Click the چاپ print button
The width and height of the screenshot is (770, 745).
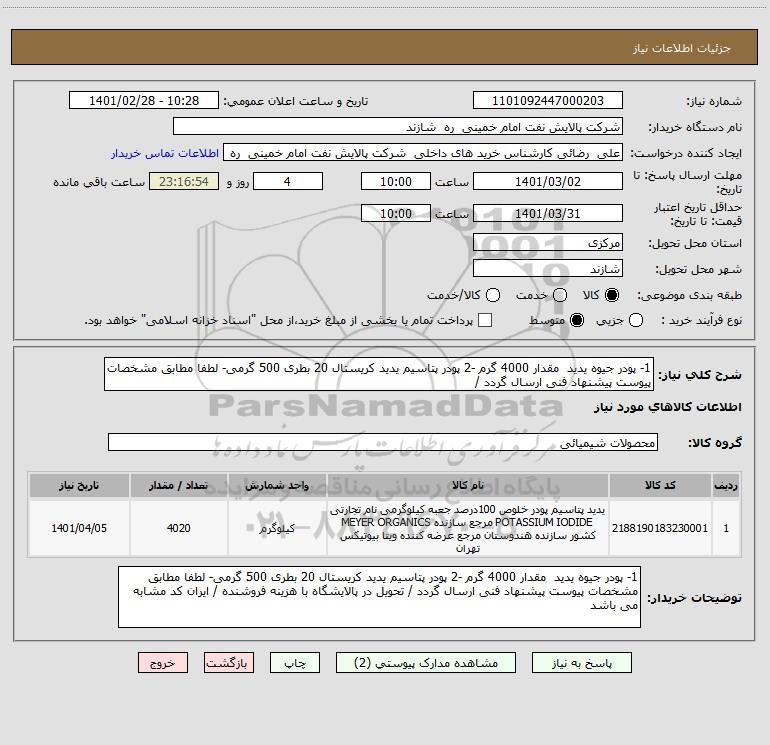click(x=295, y=663)
